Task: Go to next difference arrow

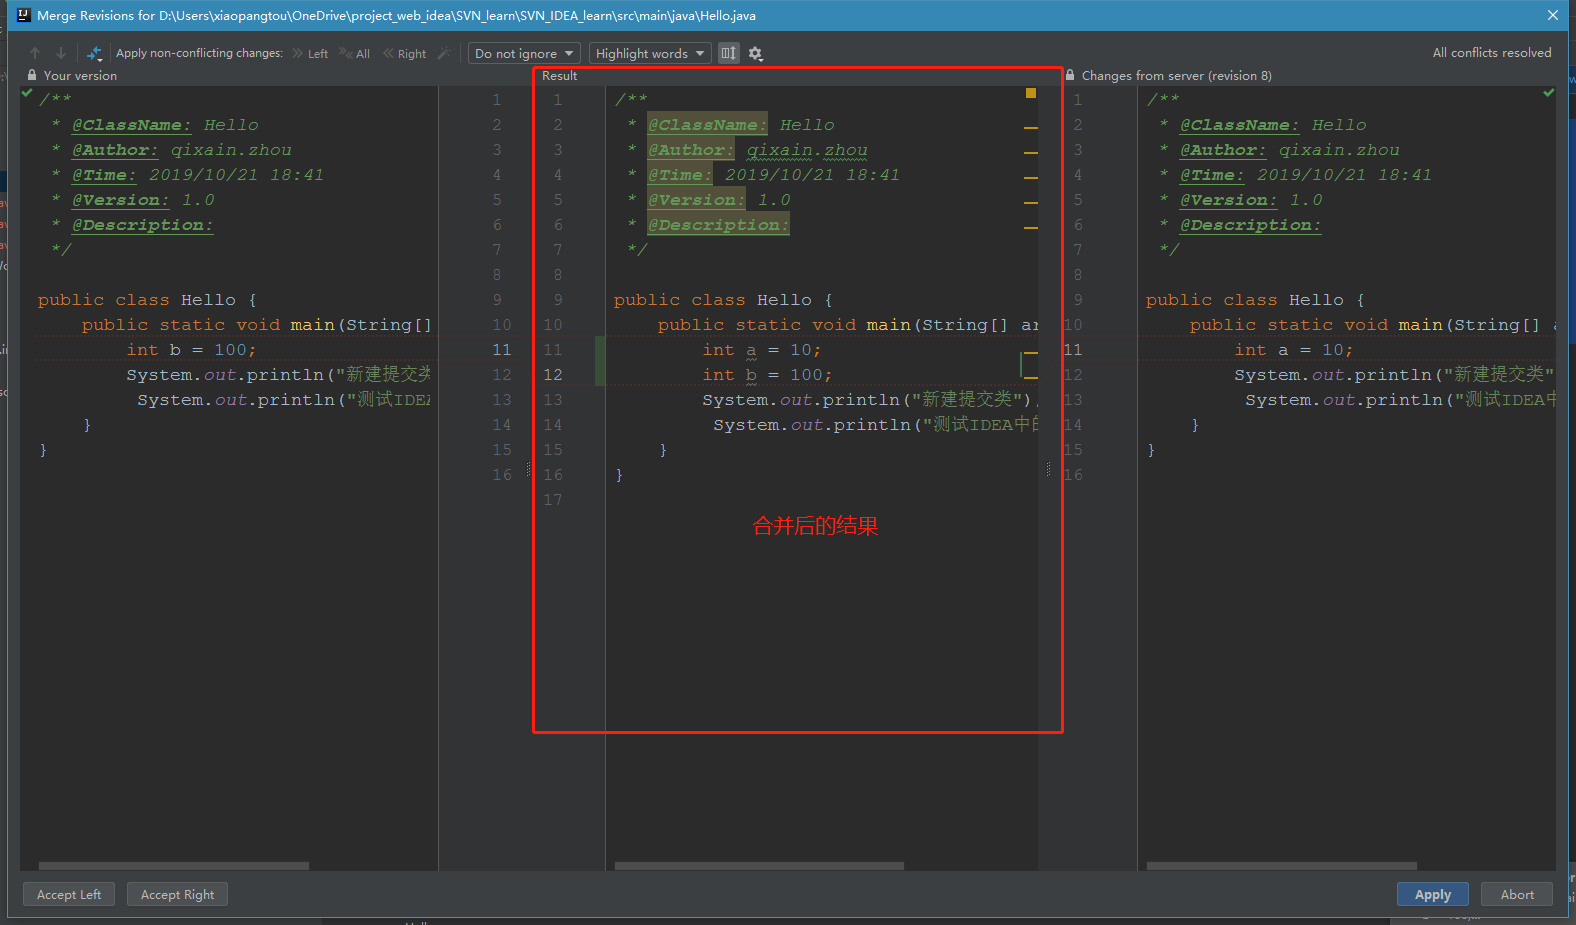Action: (x=61, y=53)
